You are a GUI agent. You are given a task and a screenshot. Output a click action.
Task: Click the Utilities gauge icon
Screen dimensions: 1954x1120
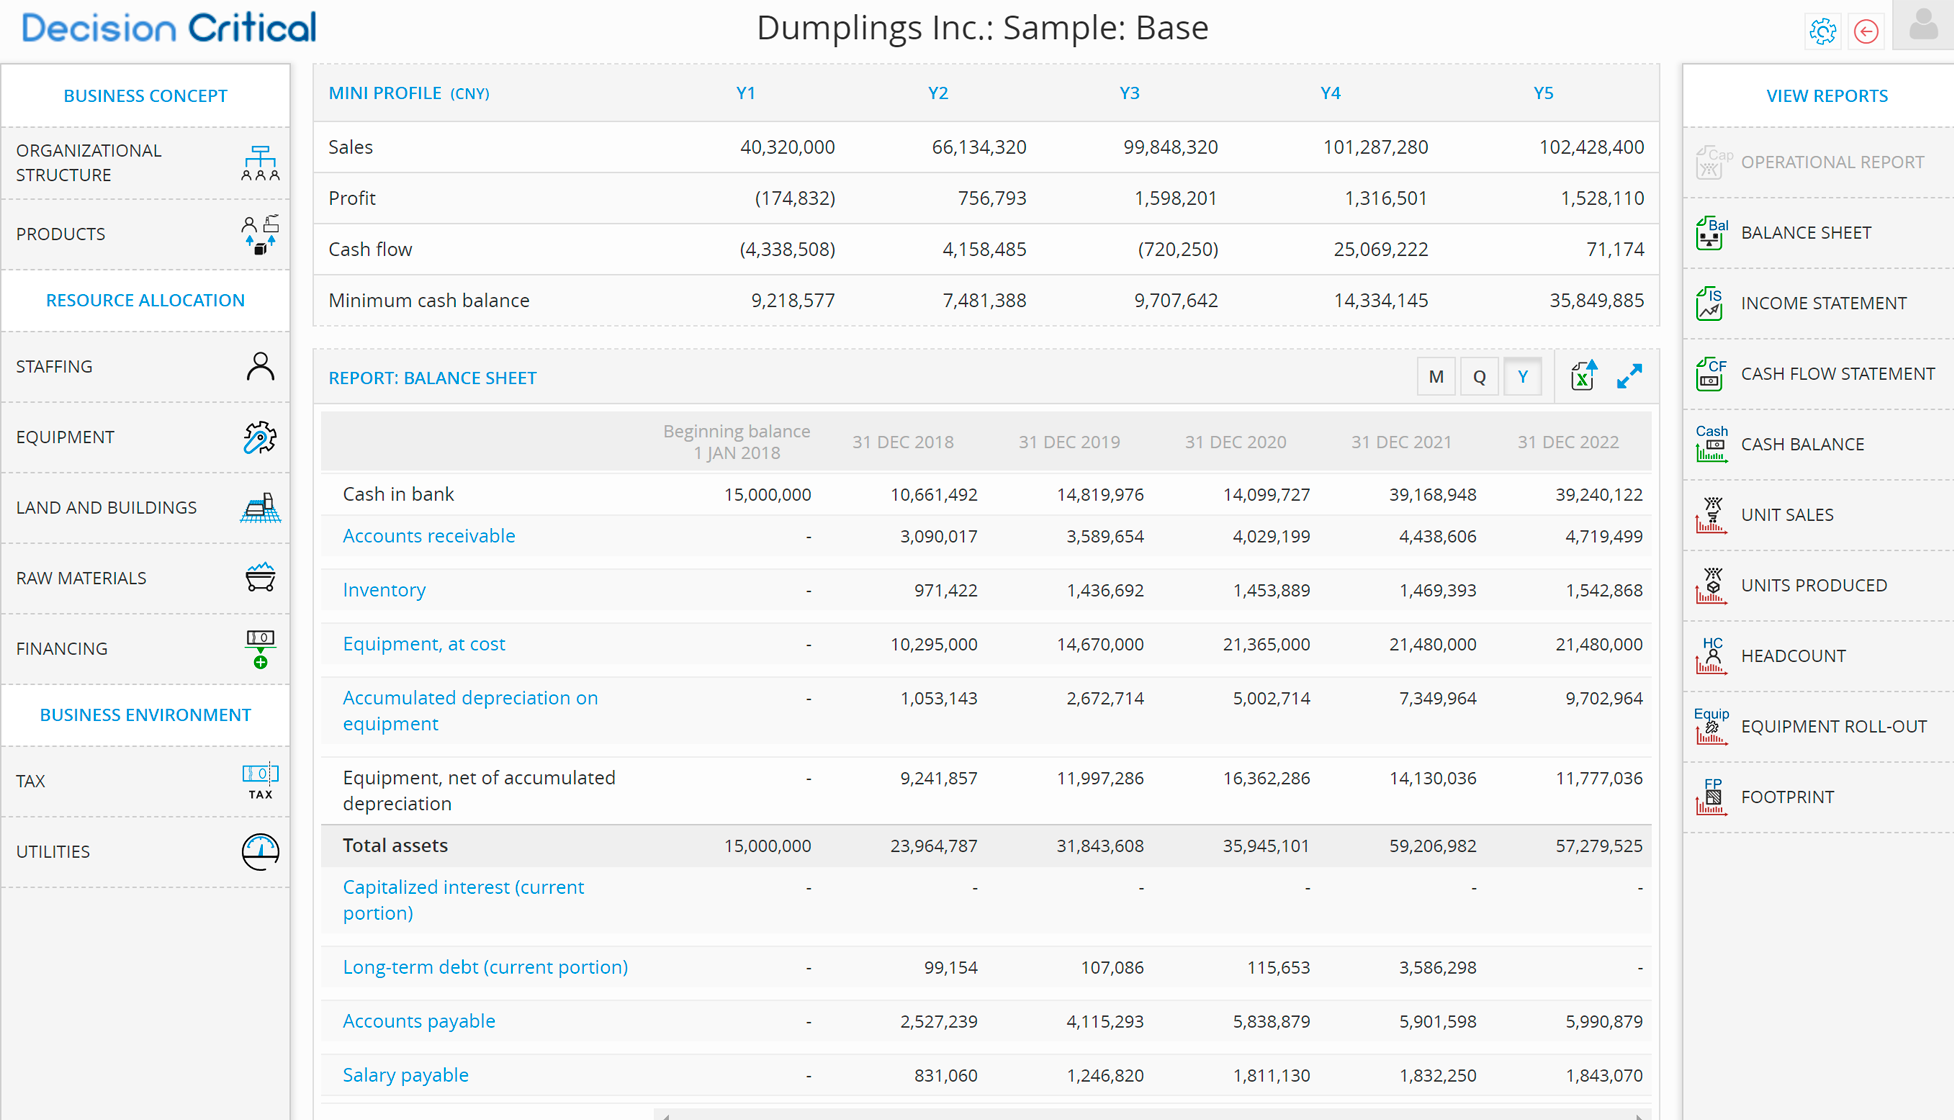pyautogui.click(x=260, y=851)
